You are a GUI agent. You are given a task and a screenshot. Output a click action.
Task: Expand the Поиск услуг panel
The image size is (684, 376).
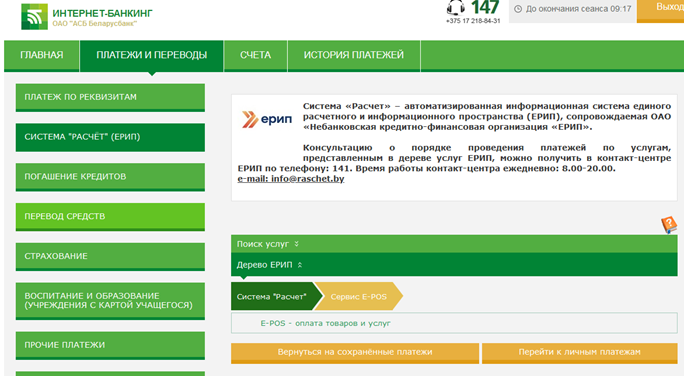454,244
